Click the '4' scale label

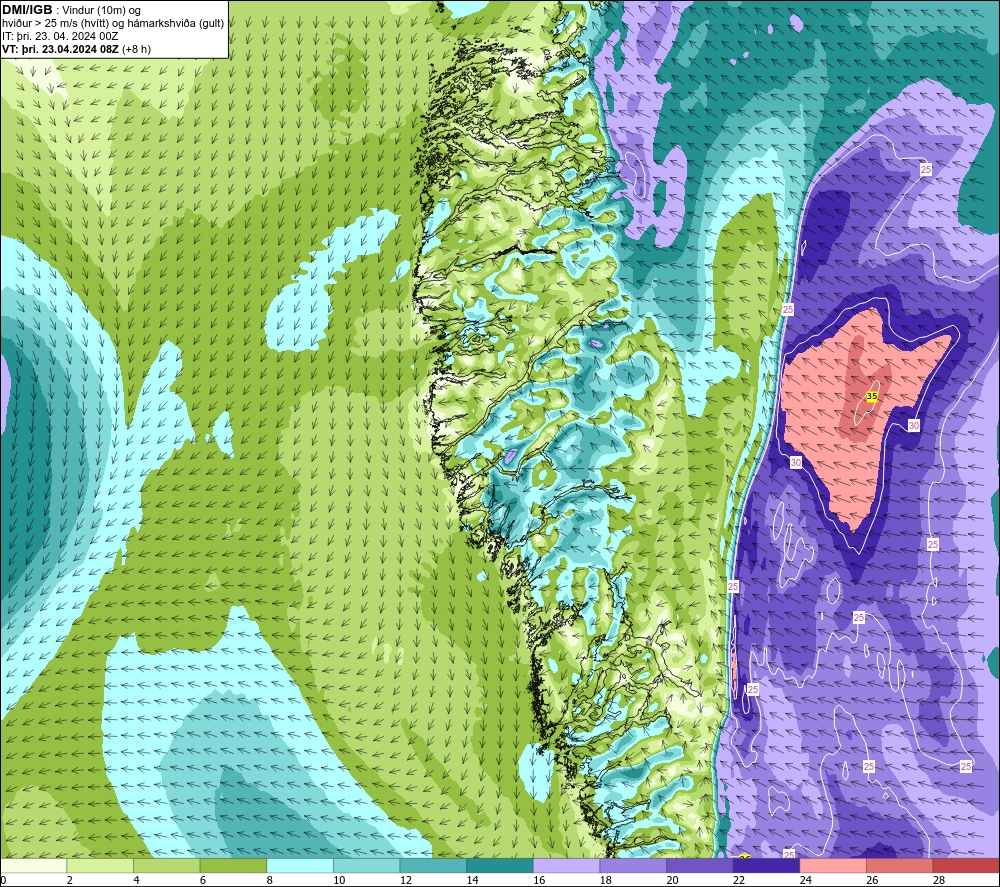[136, 880]
